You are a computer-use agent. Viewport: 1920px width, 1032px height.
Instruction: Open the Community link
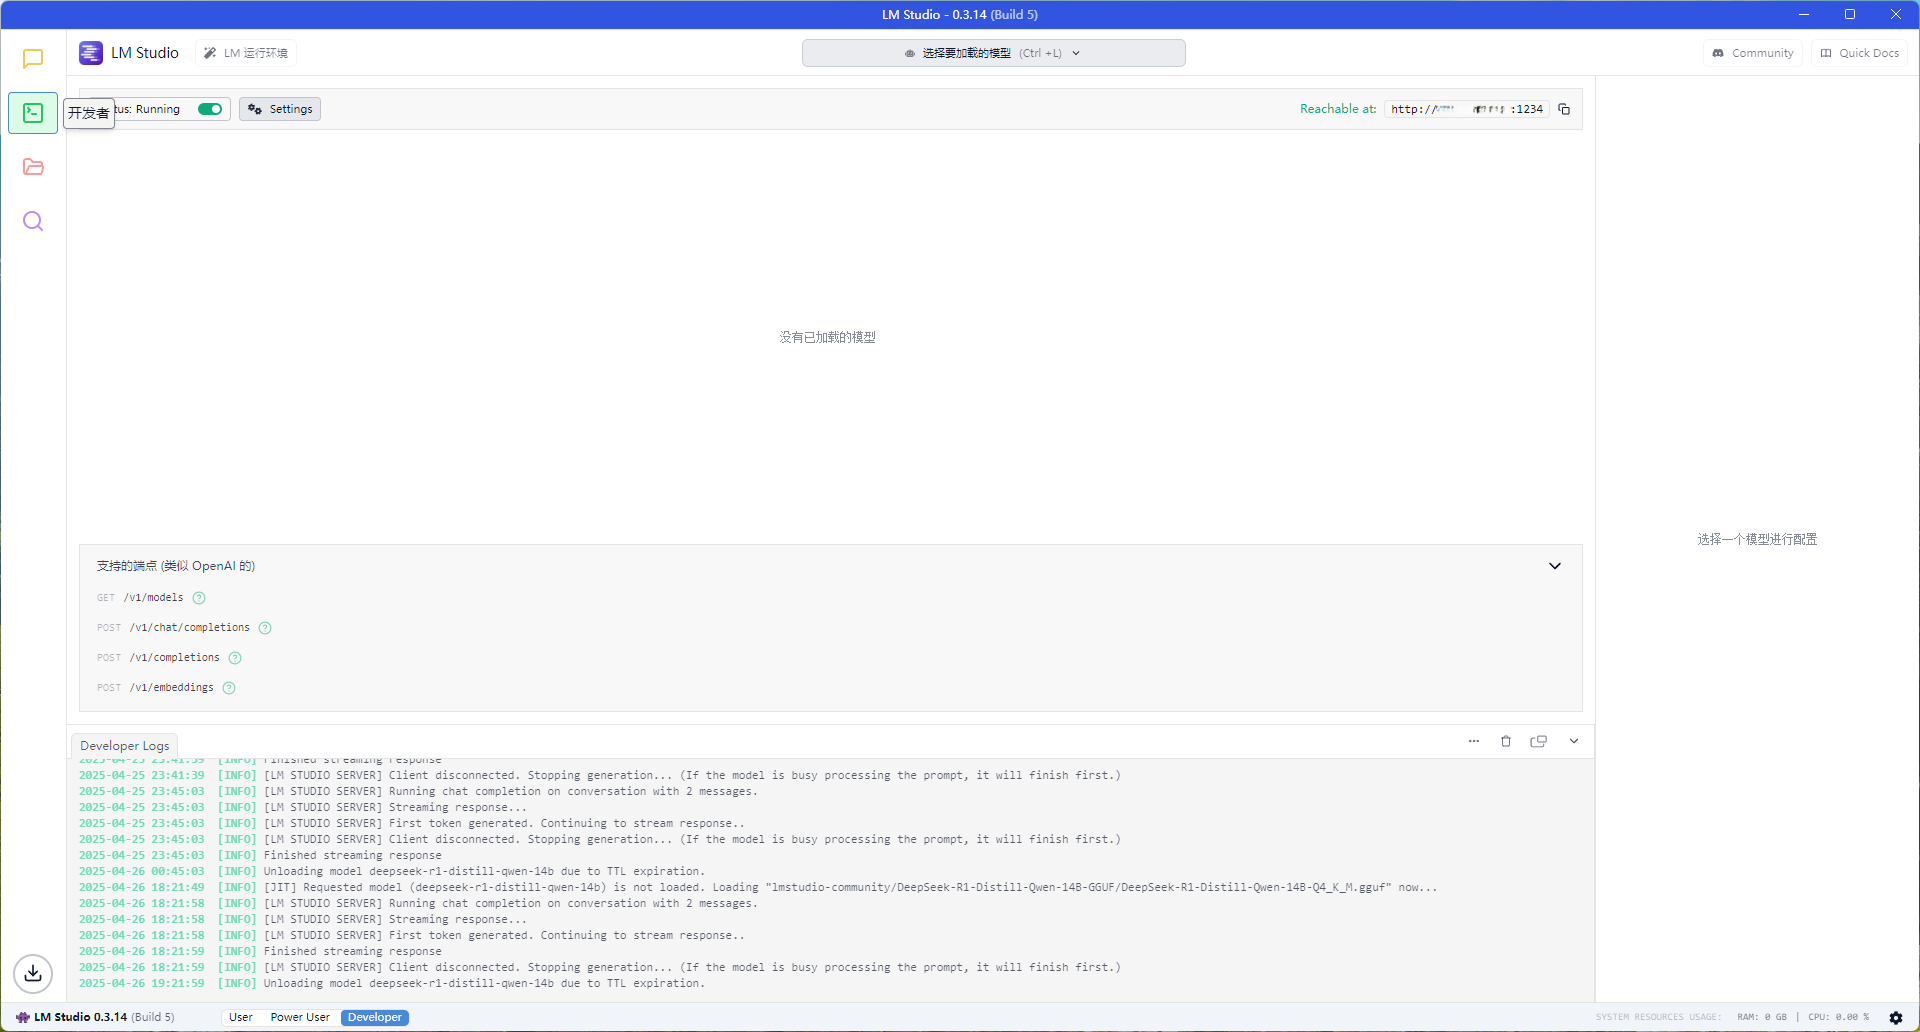click(x=1752, y=53)
